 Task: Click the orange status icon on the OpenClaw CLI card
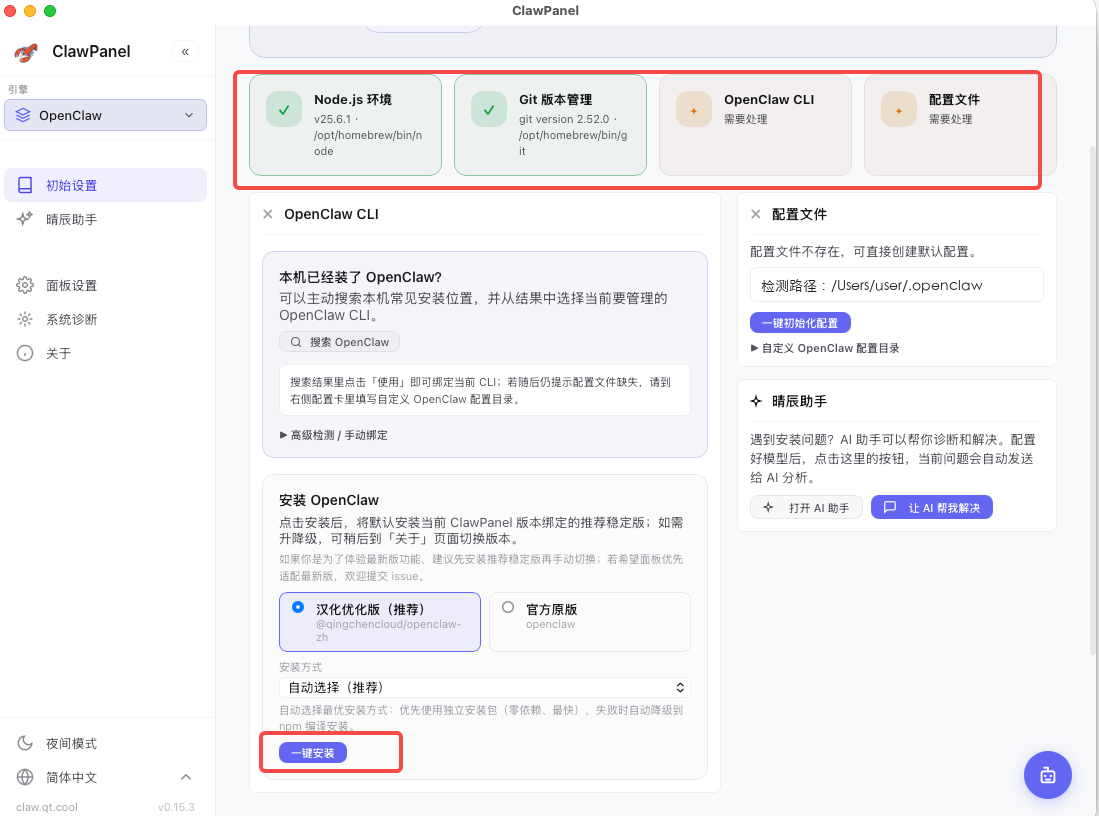(x=694, y=110)
